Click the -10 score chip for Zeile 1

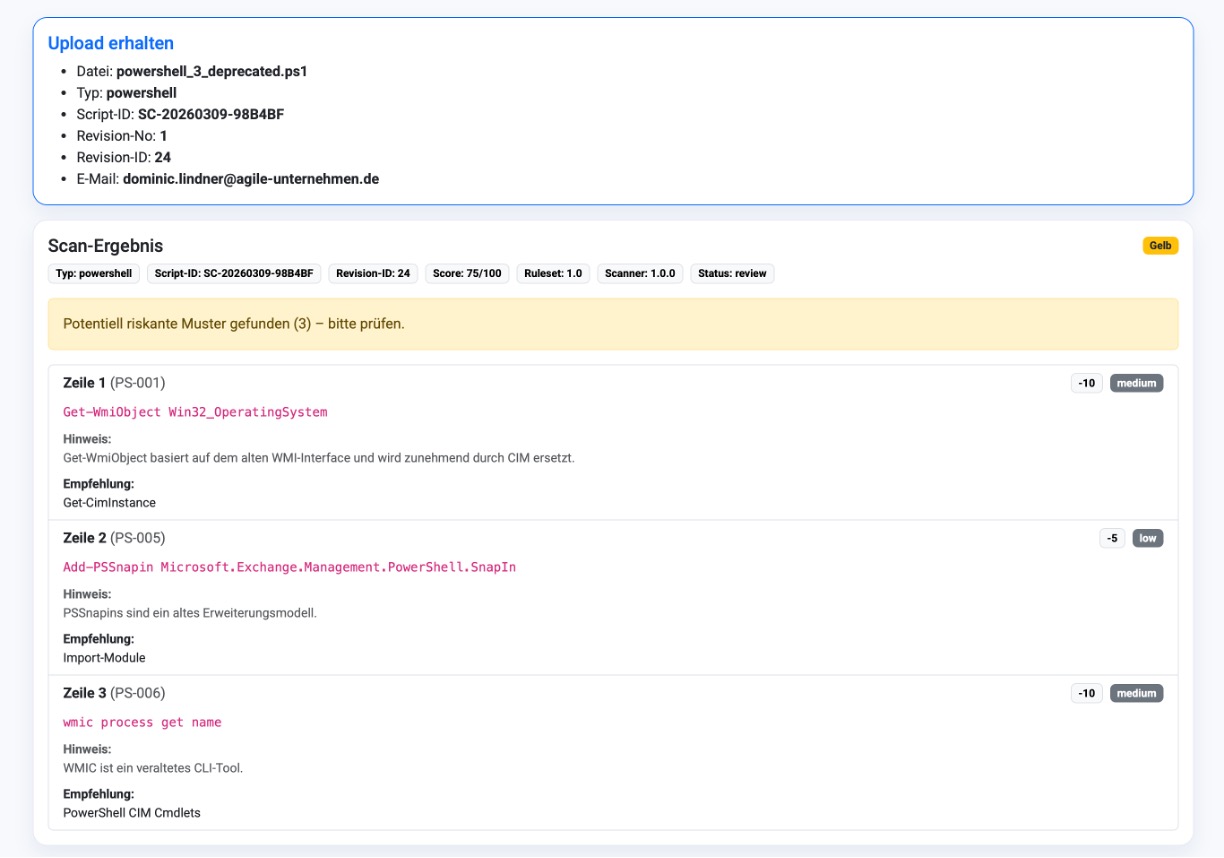[1086, 383]
